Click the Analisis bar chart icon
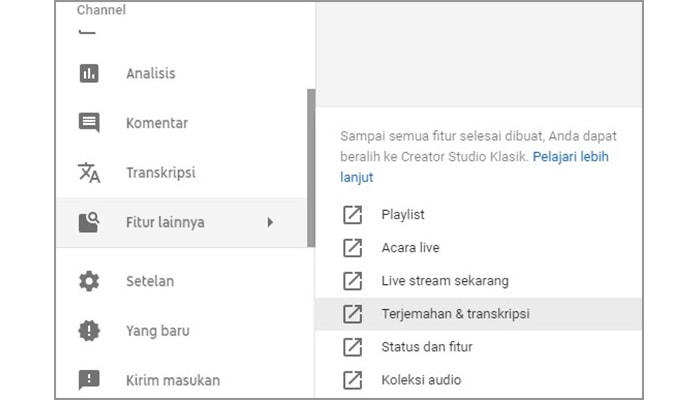This screenshot has height=400, width=700. [x=89, y=73]
